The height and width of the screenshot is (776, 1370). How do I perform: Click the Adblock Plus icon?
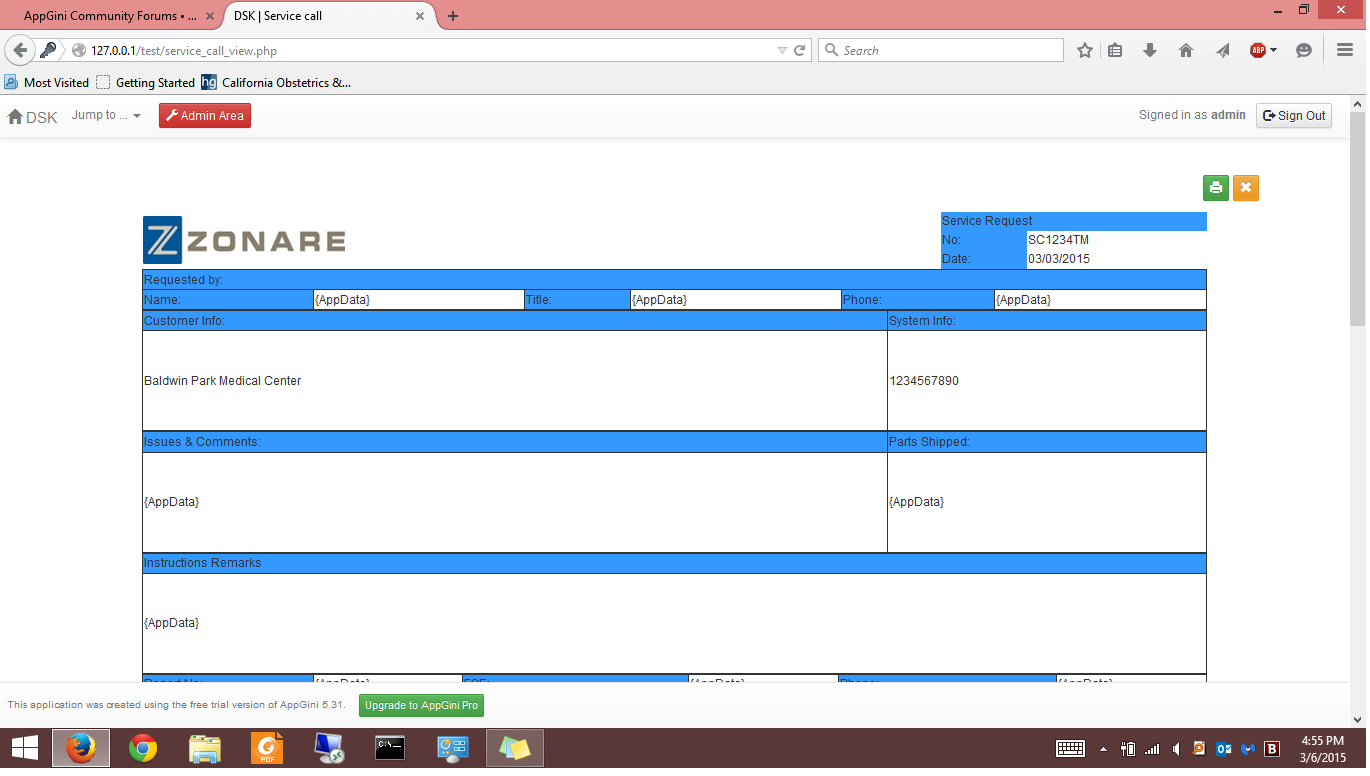coord(1258,50)
